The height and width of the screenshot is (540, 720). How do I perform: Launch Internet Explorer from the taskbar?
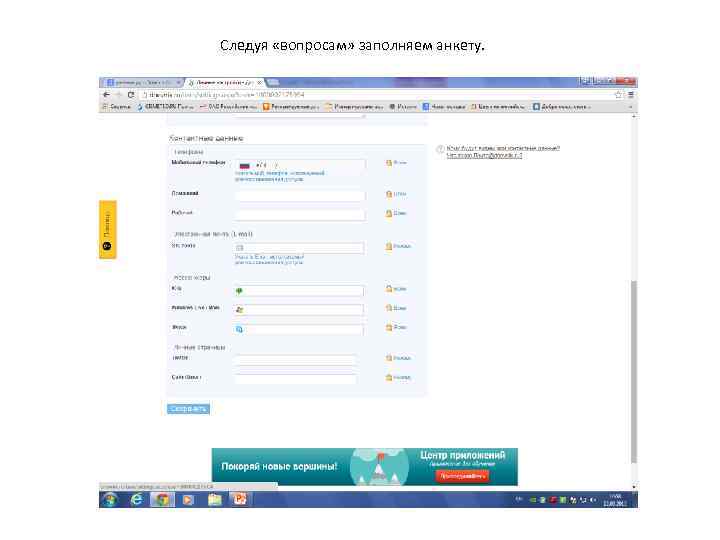point(136,500)
